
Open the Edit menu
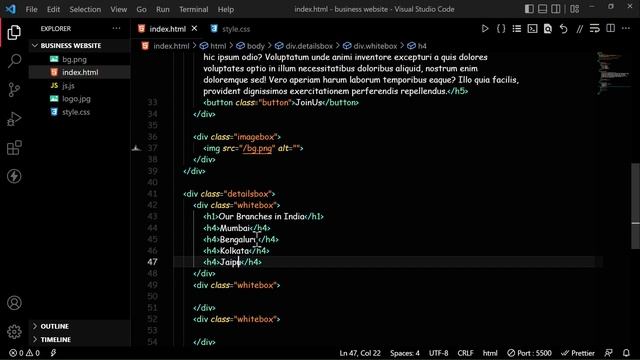point(53,9)
